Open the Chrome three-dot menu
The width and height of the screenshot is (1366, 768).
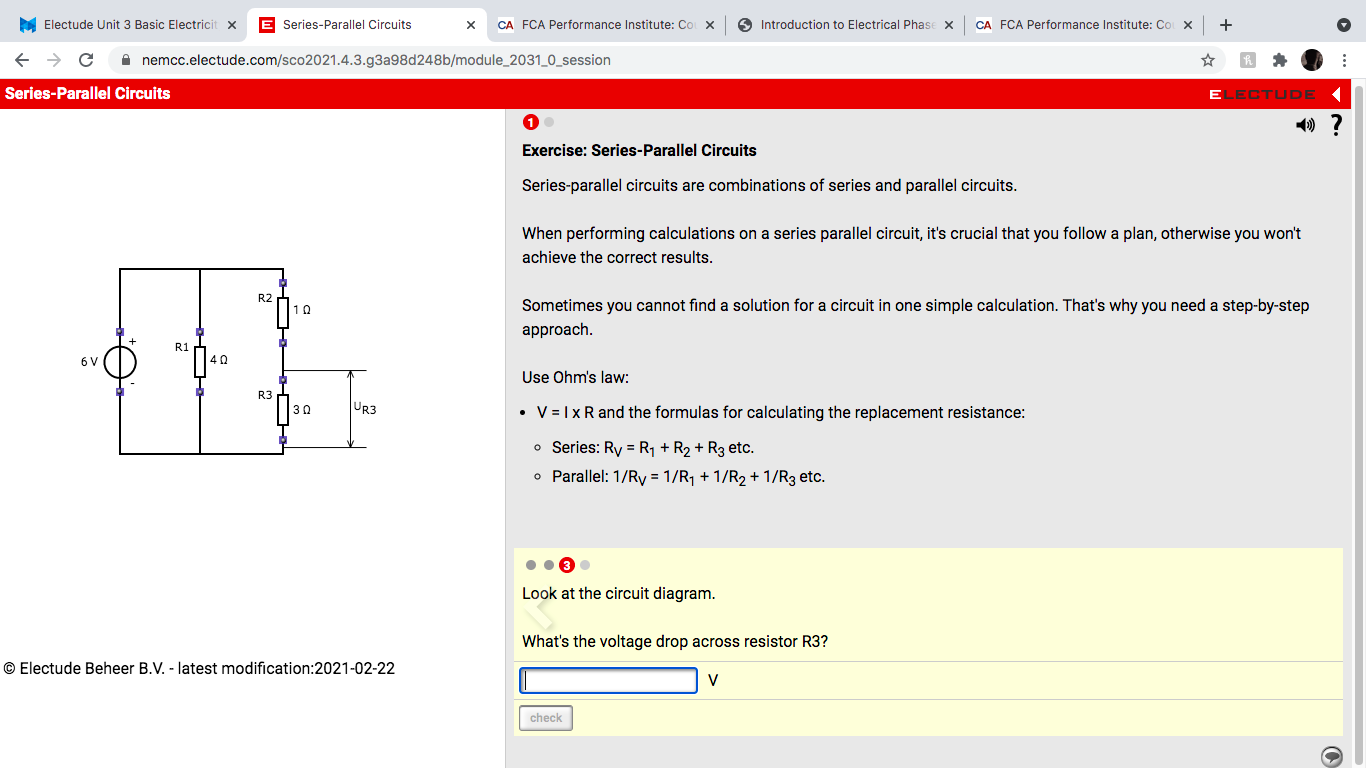(x=1344, y=60)
